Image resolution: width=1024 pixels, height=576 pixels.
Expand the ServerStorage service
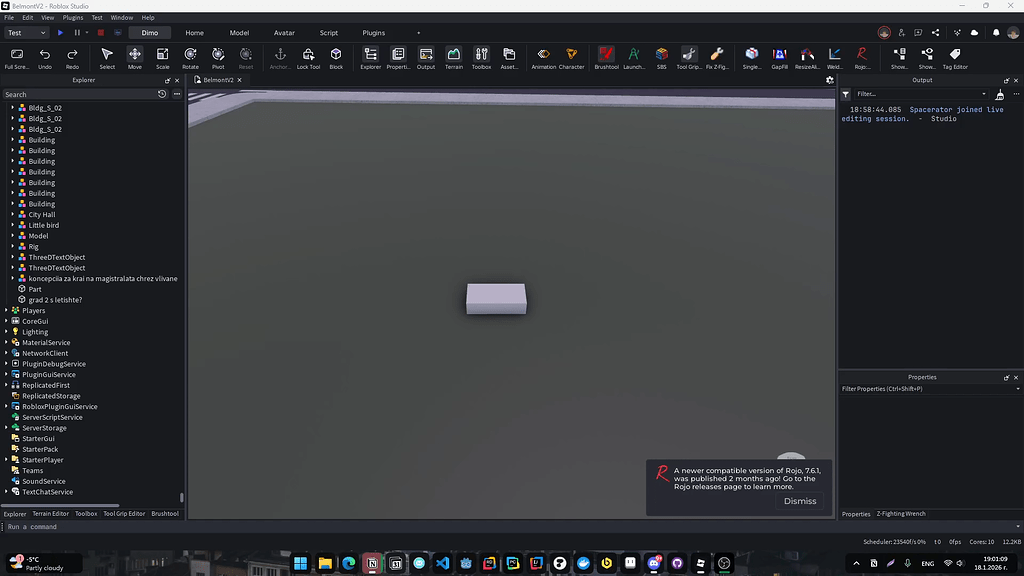pyautogui.click(x=7, y=428)
